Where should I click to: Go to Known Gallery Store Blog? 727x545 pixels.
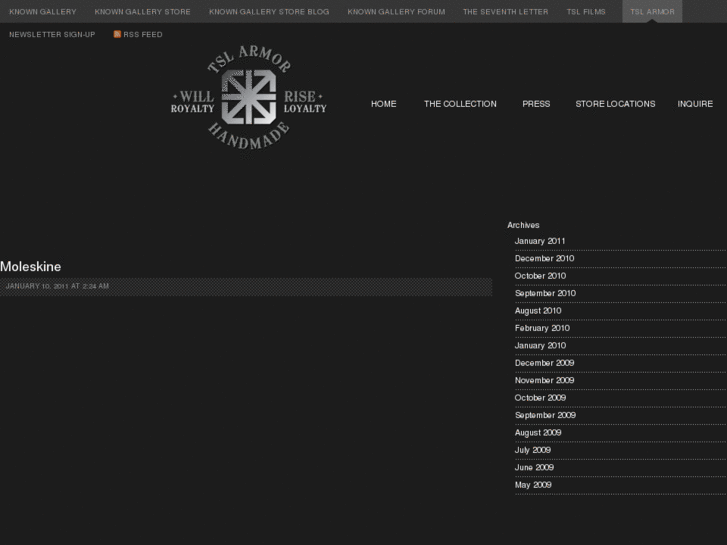(x=269, y=12)
